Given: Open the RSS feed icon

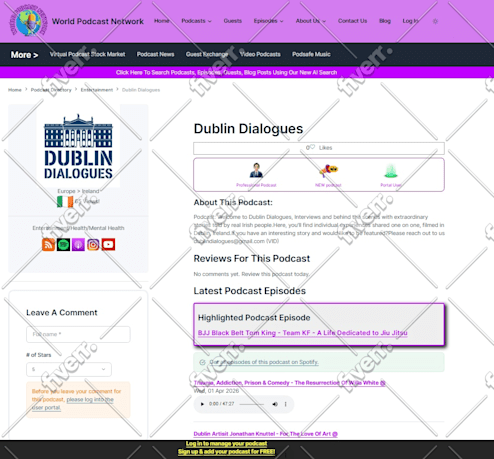Looking at the screenshot, I should tap(48, 244).
